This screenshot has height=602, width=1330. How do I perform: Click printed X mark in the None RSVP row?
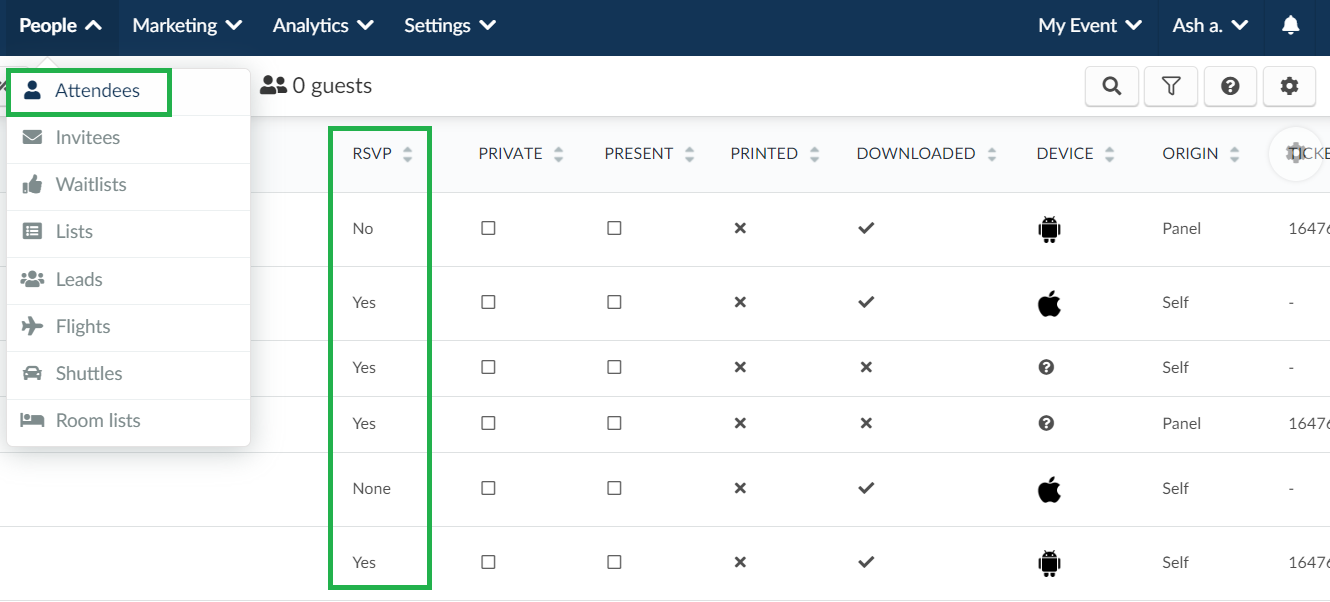[740, 489]
